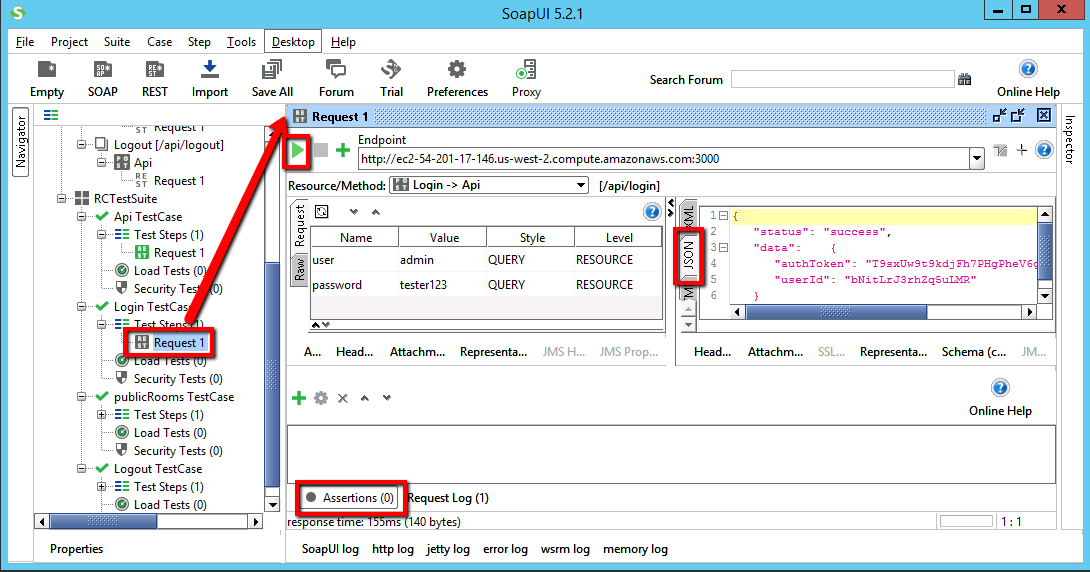Viewport: 1090px width, 572px height.
Task: Click the admin value cell
Action: pyautogui.click(x=442, y=259)
